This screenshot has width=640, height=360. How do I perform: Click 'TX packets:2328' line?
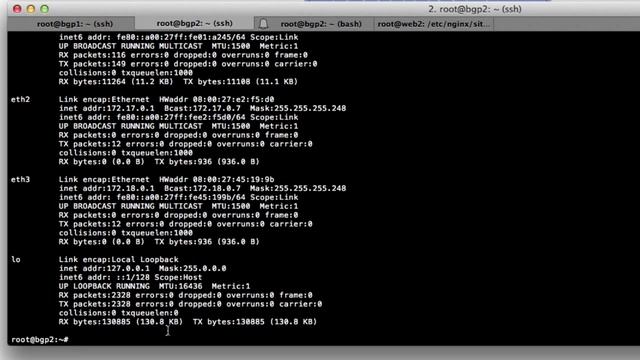click(x=191, y=304)
